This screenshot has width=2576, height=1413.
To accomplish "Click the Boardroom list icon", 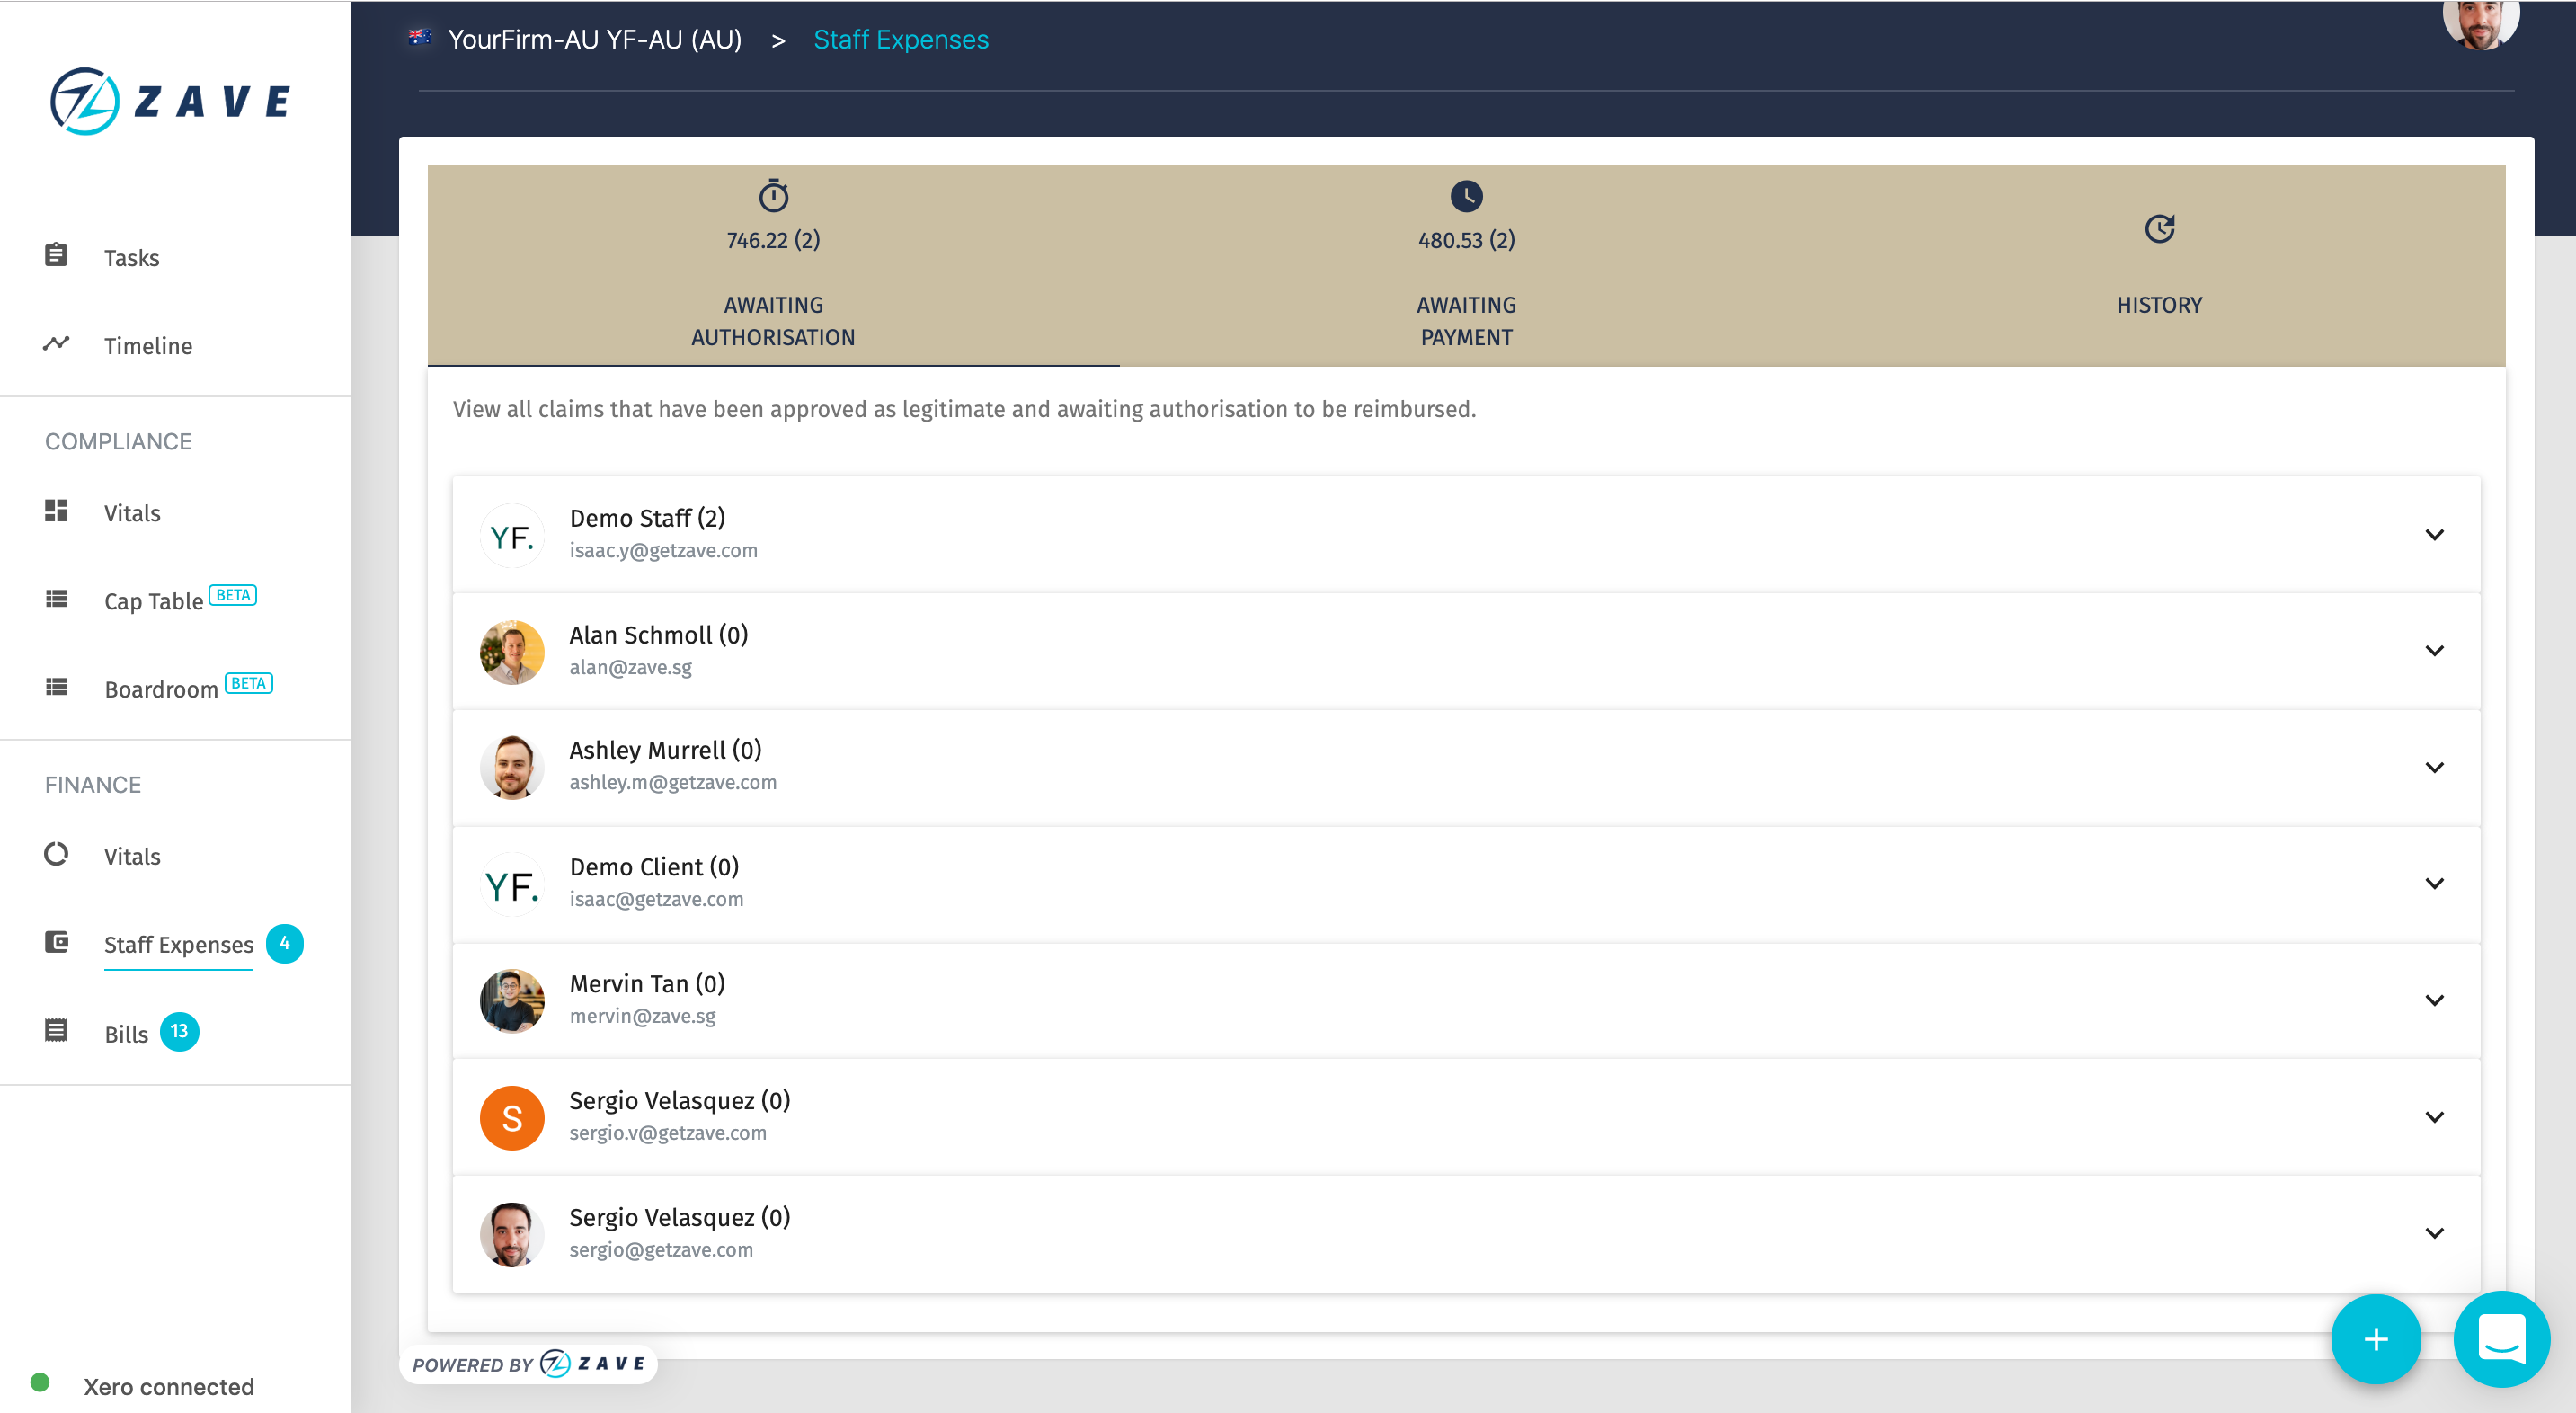I will point(56,687).
